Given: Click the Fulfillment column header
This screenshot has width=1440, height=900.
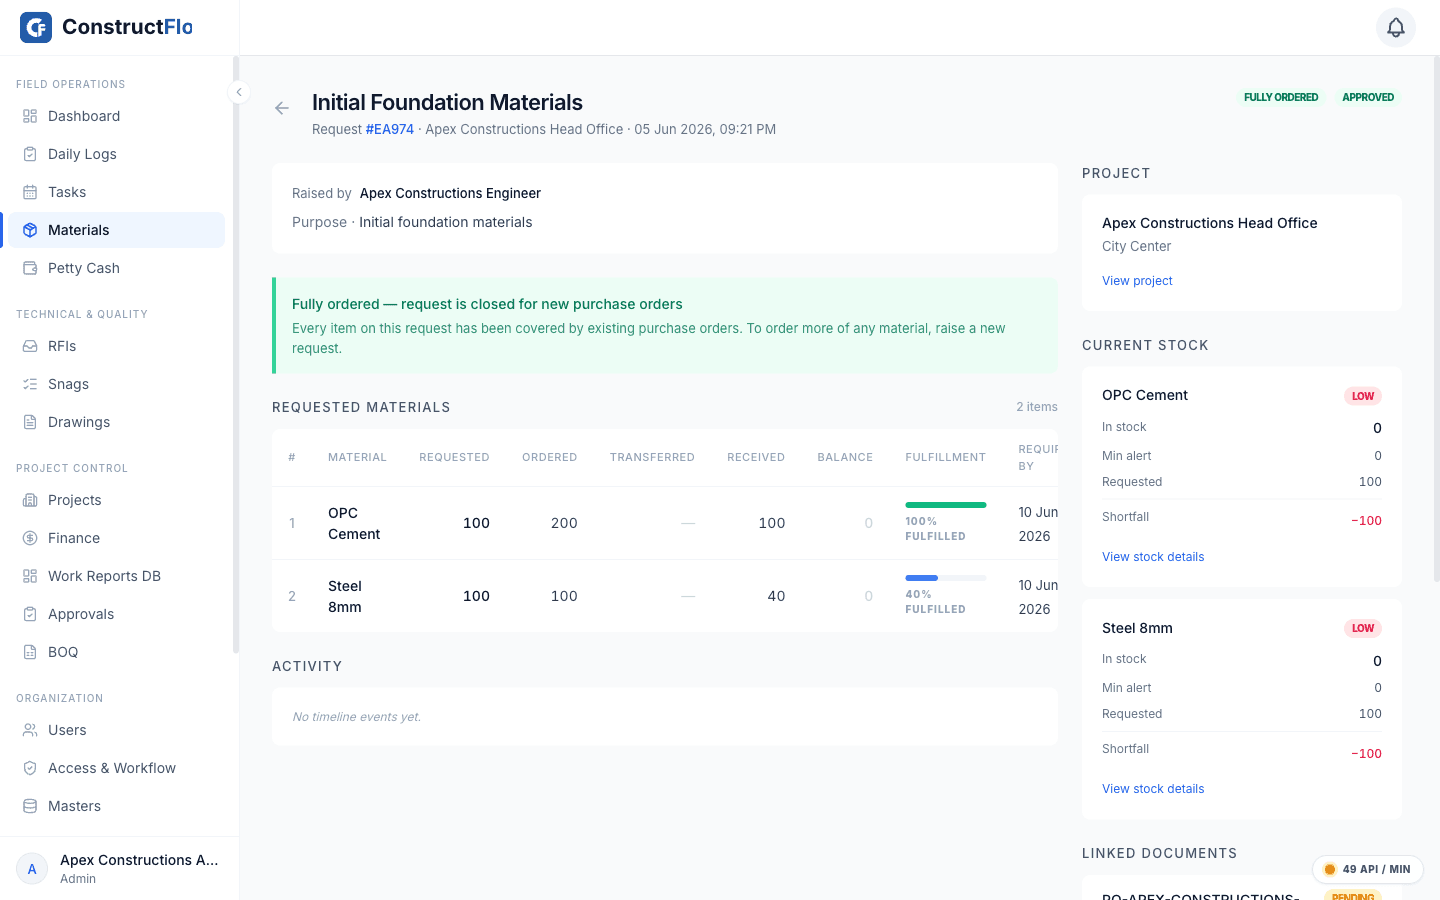Looking at the screenshot, I should coord(946,457).
